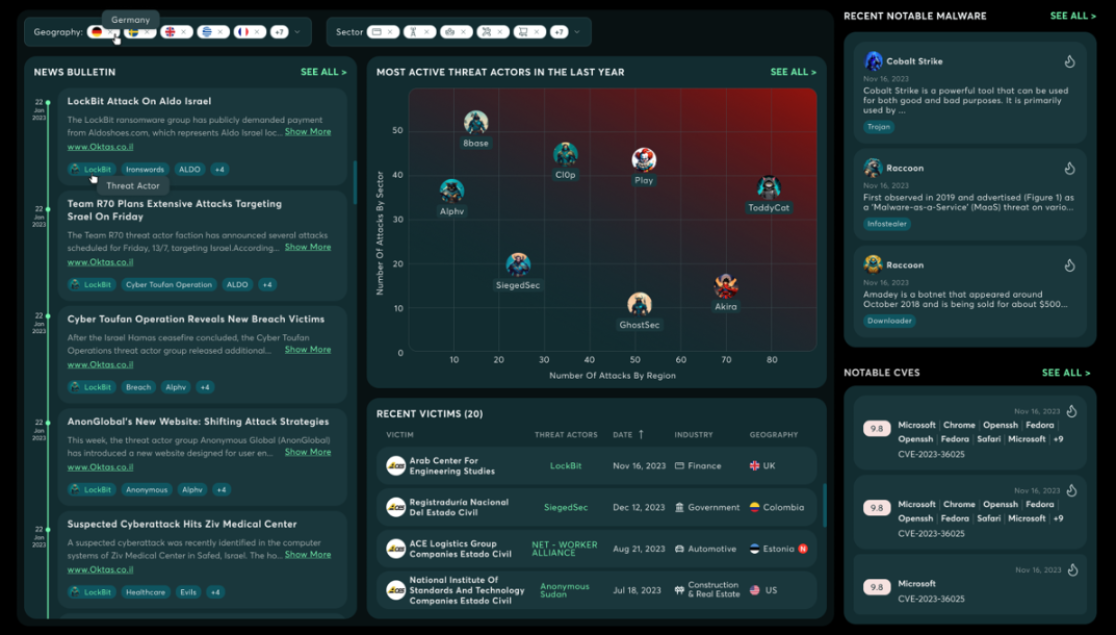The image size is (1116, 635).
Task: Expand +4 tags on Cyber Toufan article
Action: point(205,387)
